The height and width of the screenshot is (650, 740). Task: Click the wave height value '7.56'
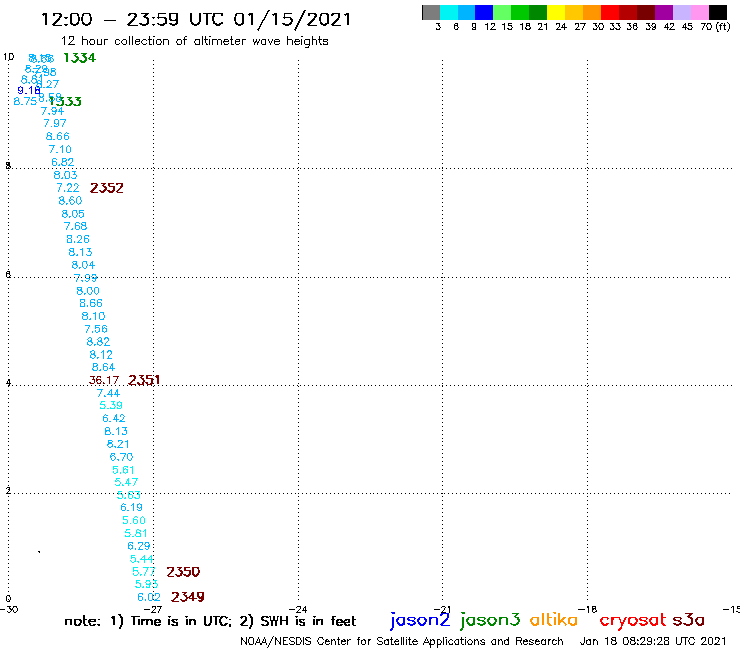point(96,329)
